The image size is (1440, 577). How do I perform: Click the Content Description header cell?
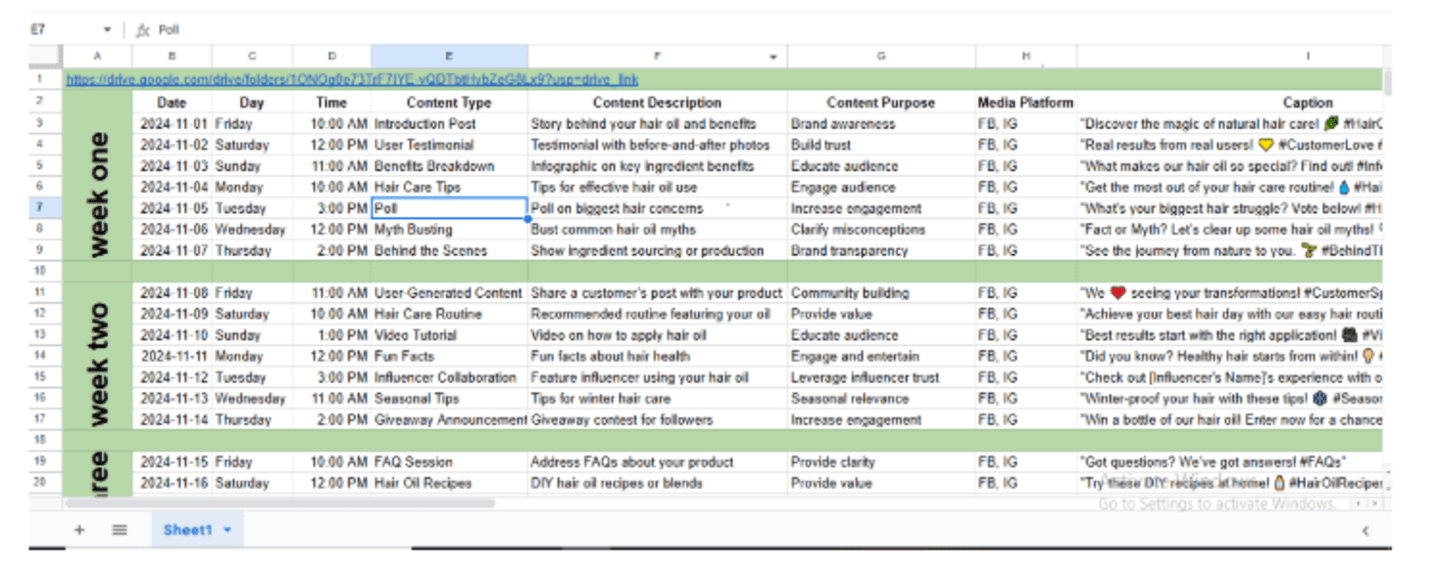pos(657,102)
